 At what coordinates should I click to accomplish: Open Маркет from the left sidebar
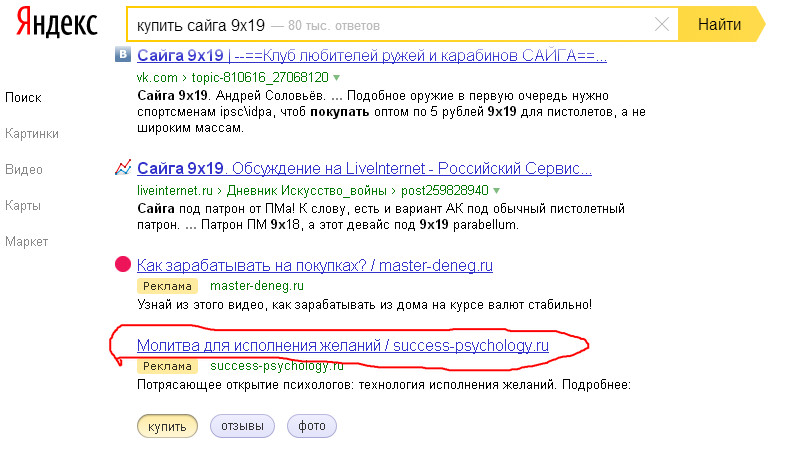(26, 242)
